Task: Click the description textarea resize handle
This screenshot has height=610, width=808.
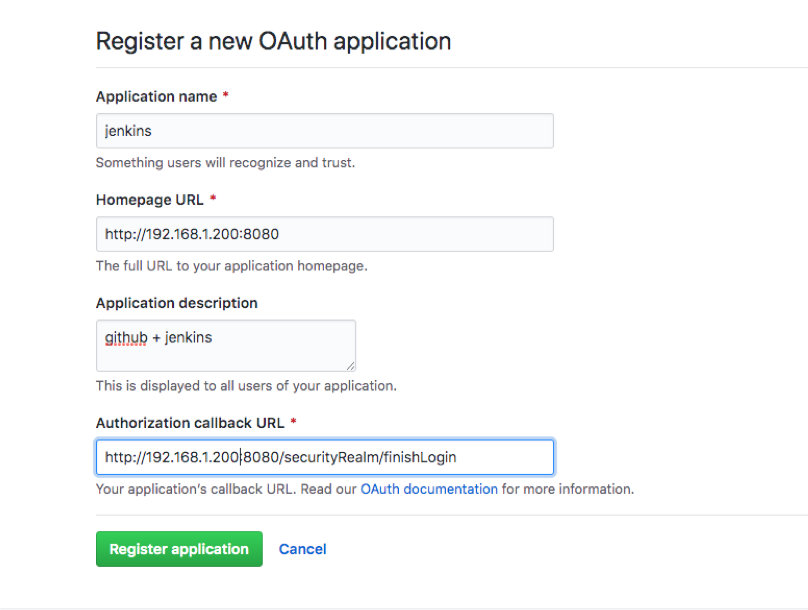Action: point(350,366)
